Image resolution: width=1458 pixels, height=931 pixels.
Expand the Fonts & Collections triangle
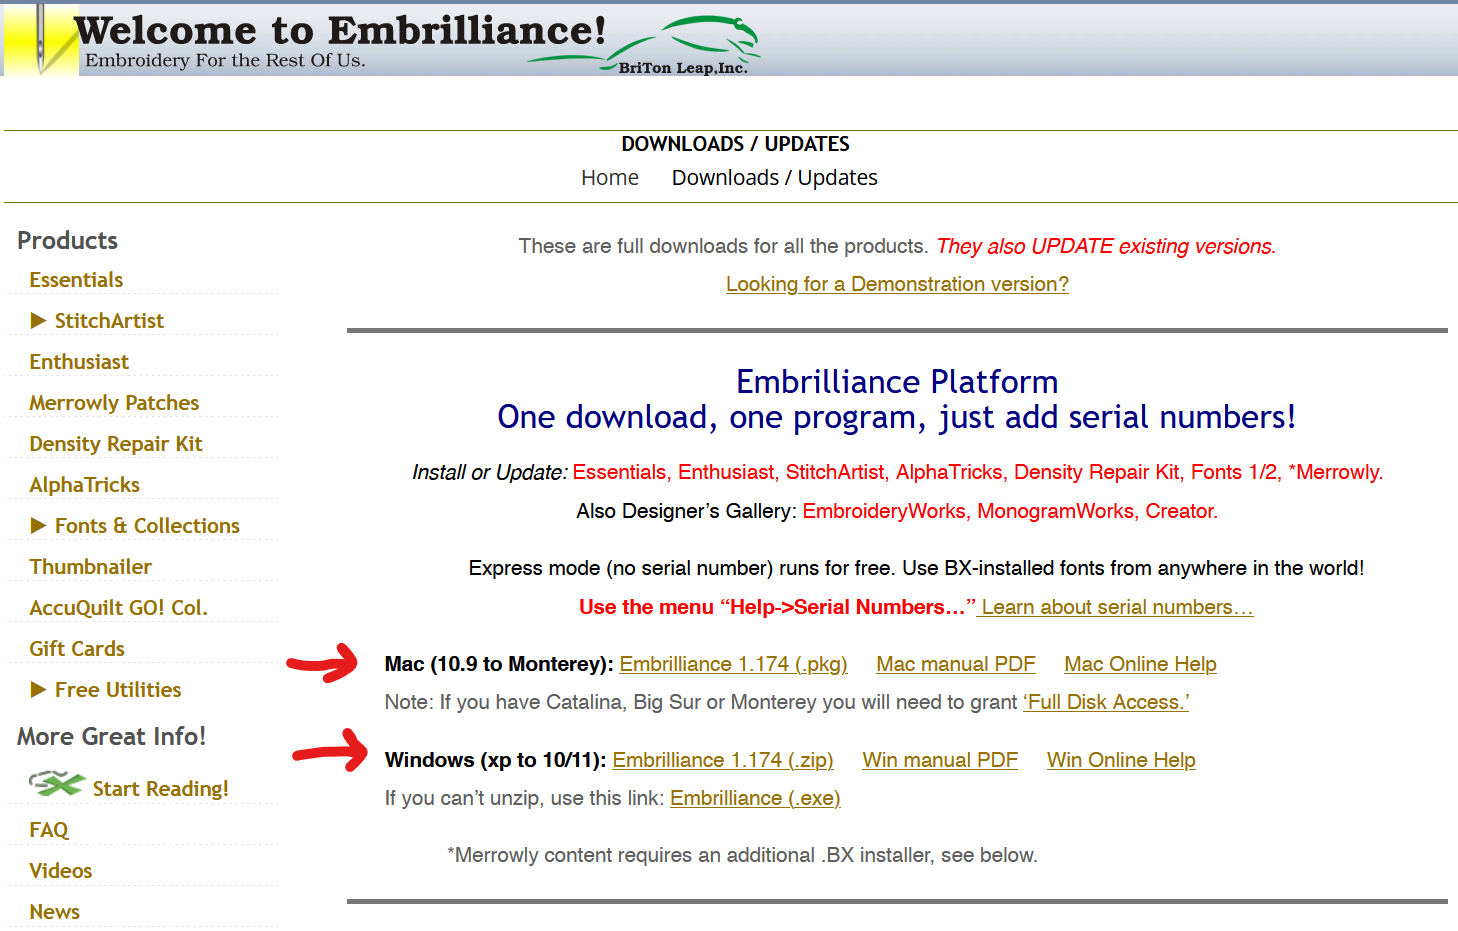pos(38,525)
